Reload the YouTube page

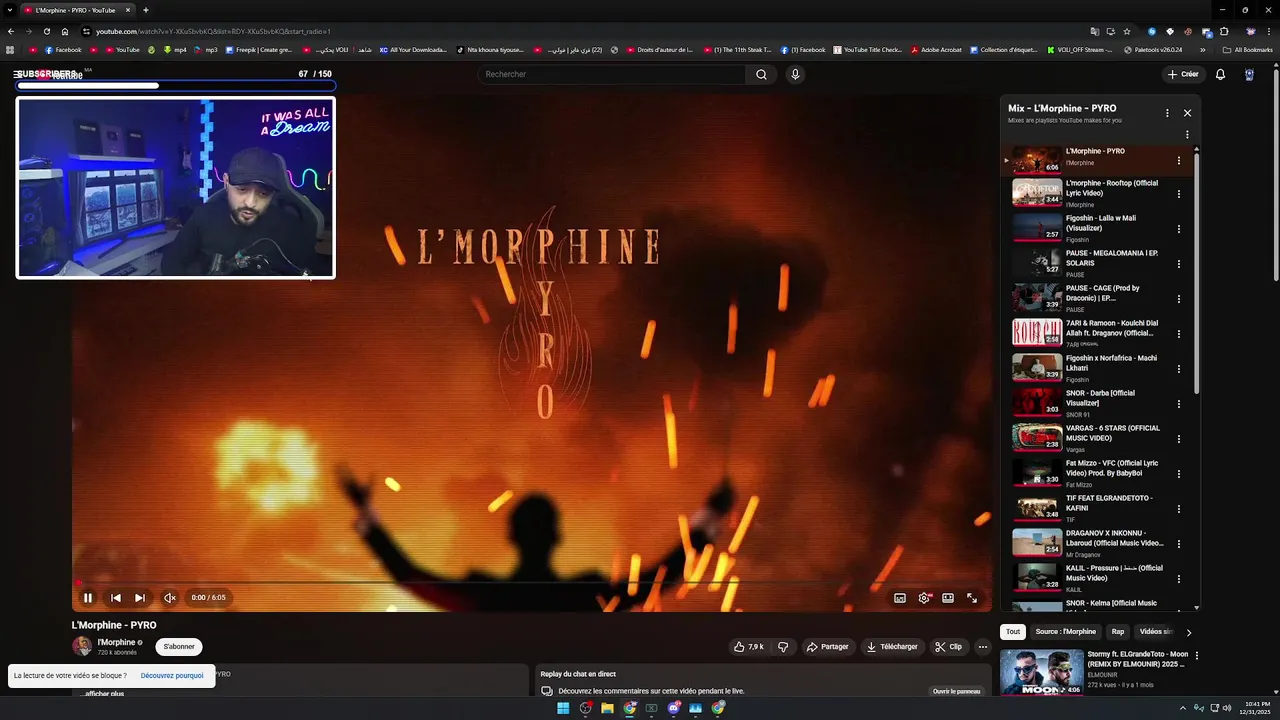coord(46,31)
